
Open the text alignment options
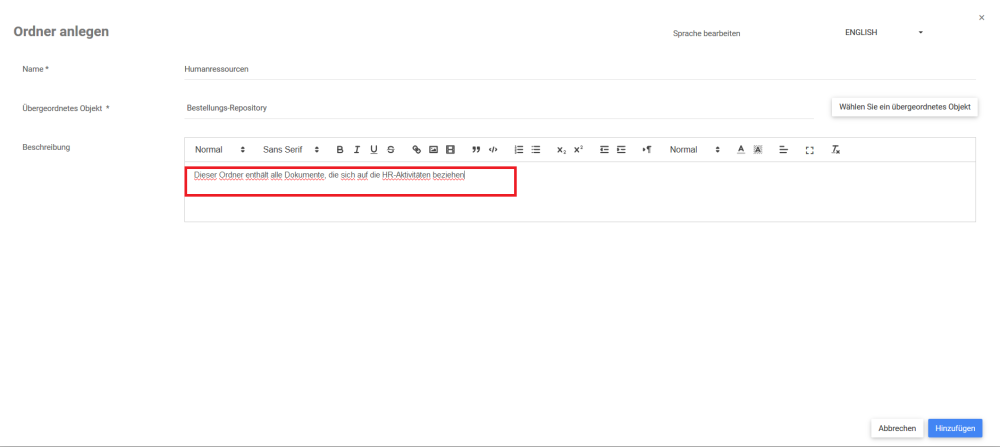click(784, 150)
